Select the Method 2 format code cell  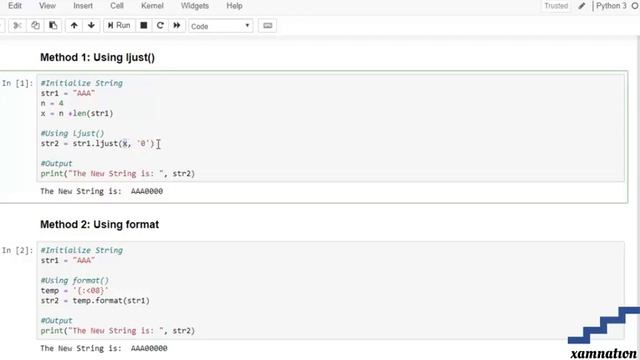[331, 290]
